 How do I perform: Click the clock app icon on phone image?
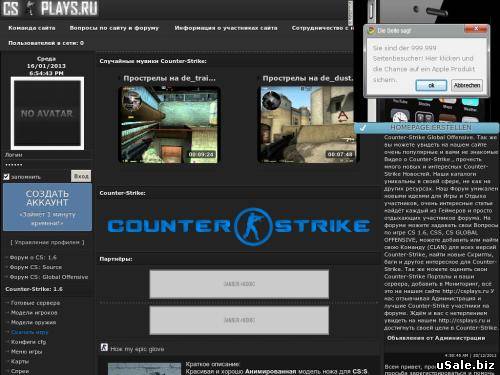(399, 117)
